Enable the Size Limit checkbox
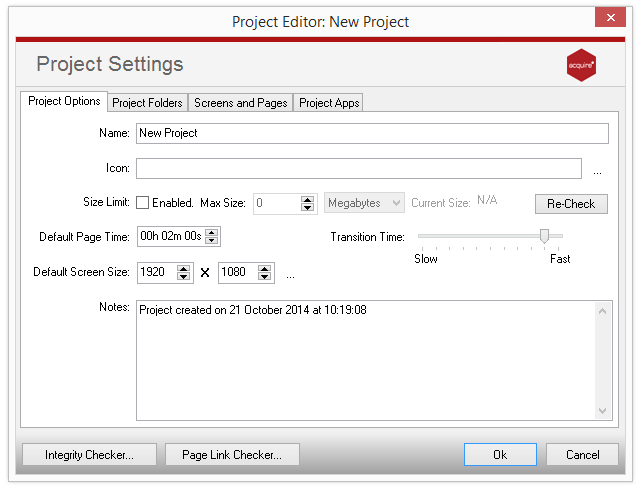641x488 pixels. click(x=142, y=203)
